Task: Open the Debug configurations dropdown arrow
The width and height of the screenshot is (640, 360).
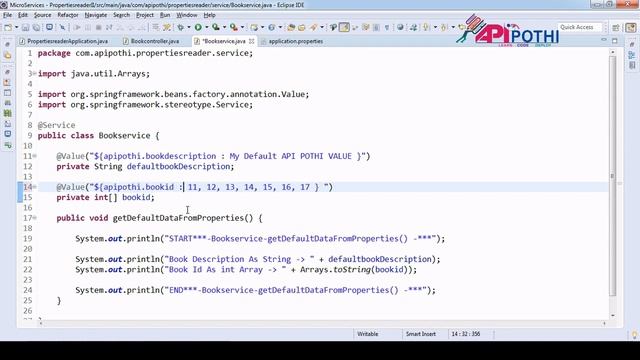Action: click(189, 27)
